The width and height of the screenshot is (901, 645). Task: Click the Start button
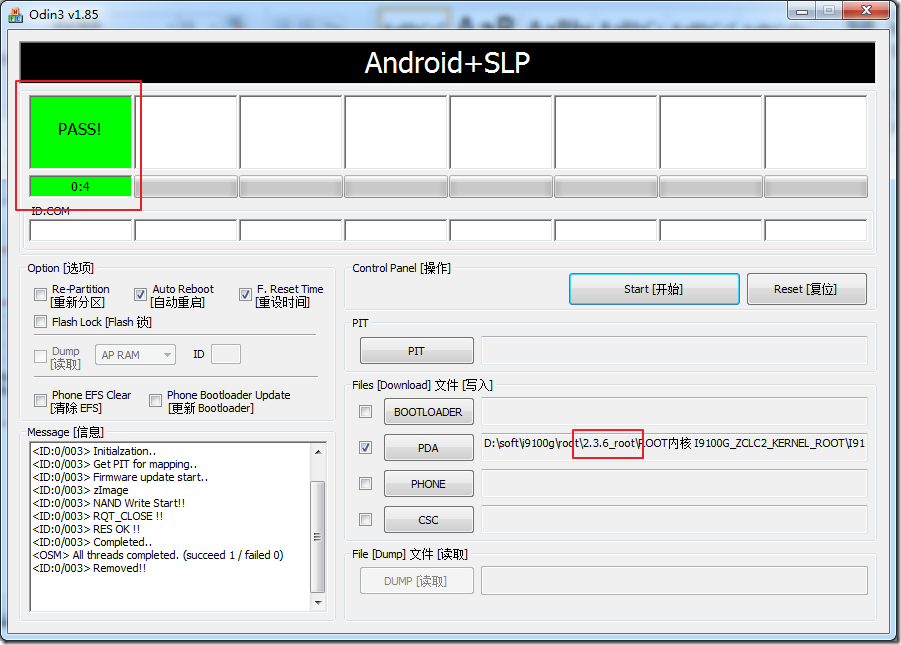point(654,289)
